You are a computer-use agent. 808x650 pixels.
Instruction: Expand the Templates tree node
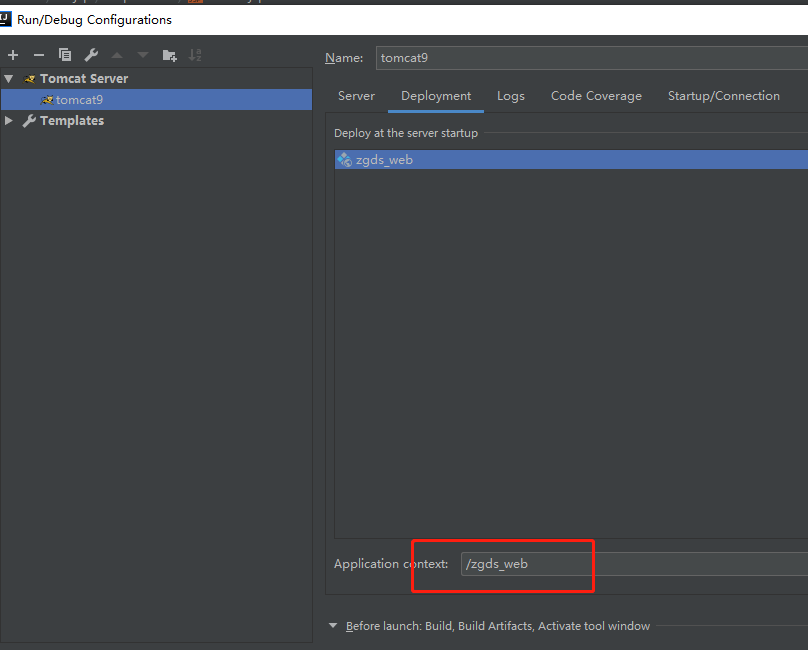tap(9, 121)
